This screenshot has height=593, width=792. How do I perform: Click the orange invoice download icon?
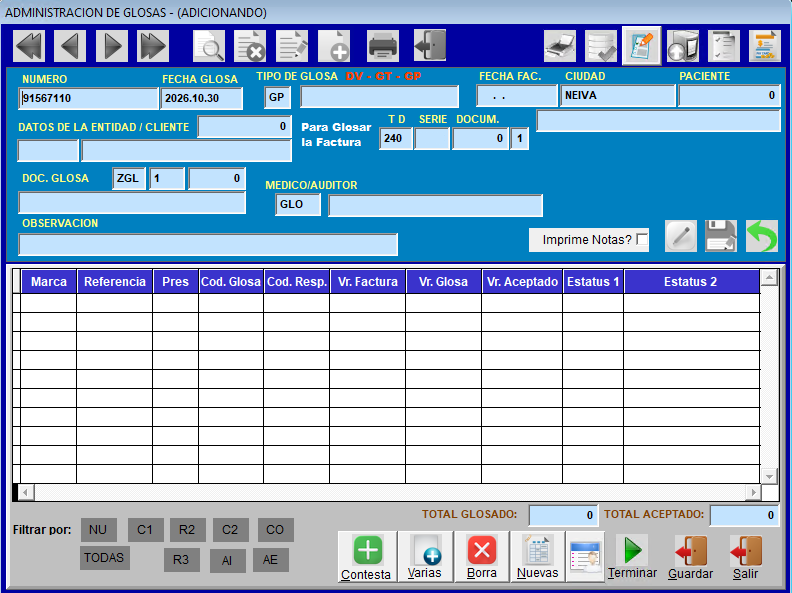pyautogui.click(x=765, y=46)
